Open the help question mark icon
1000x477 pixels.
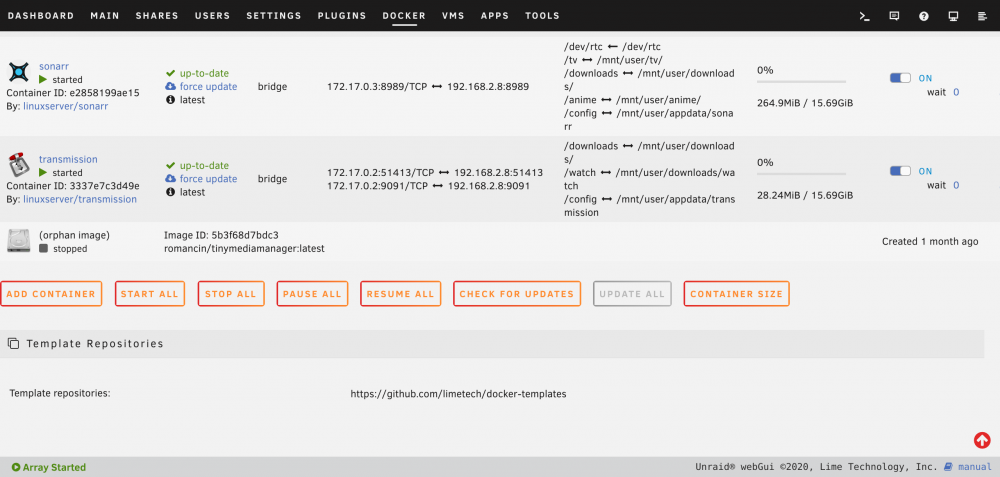coord(923,16)
